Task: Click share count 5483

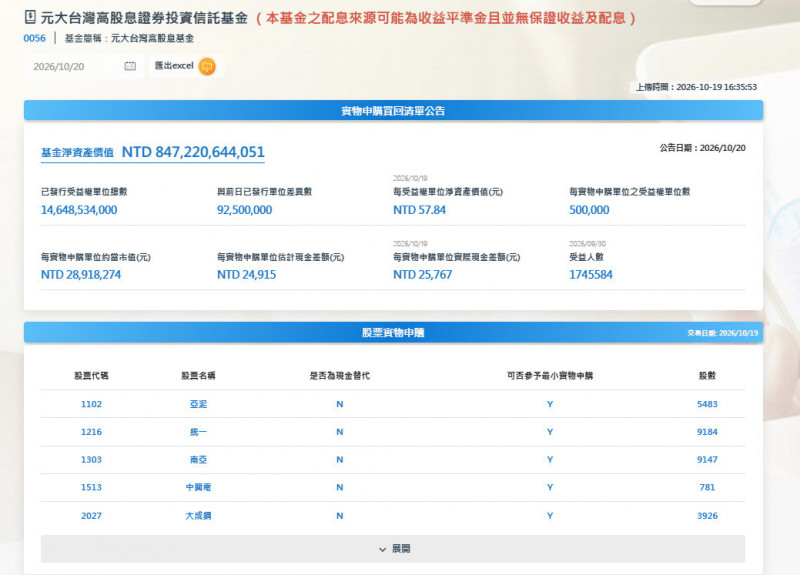Action: [x=707, y=404]
